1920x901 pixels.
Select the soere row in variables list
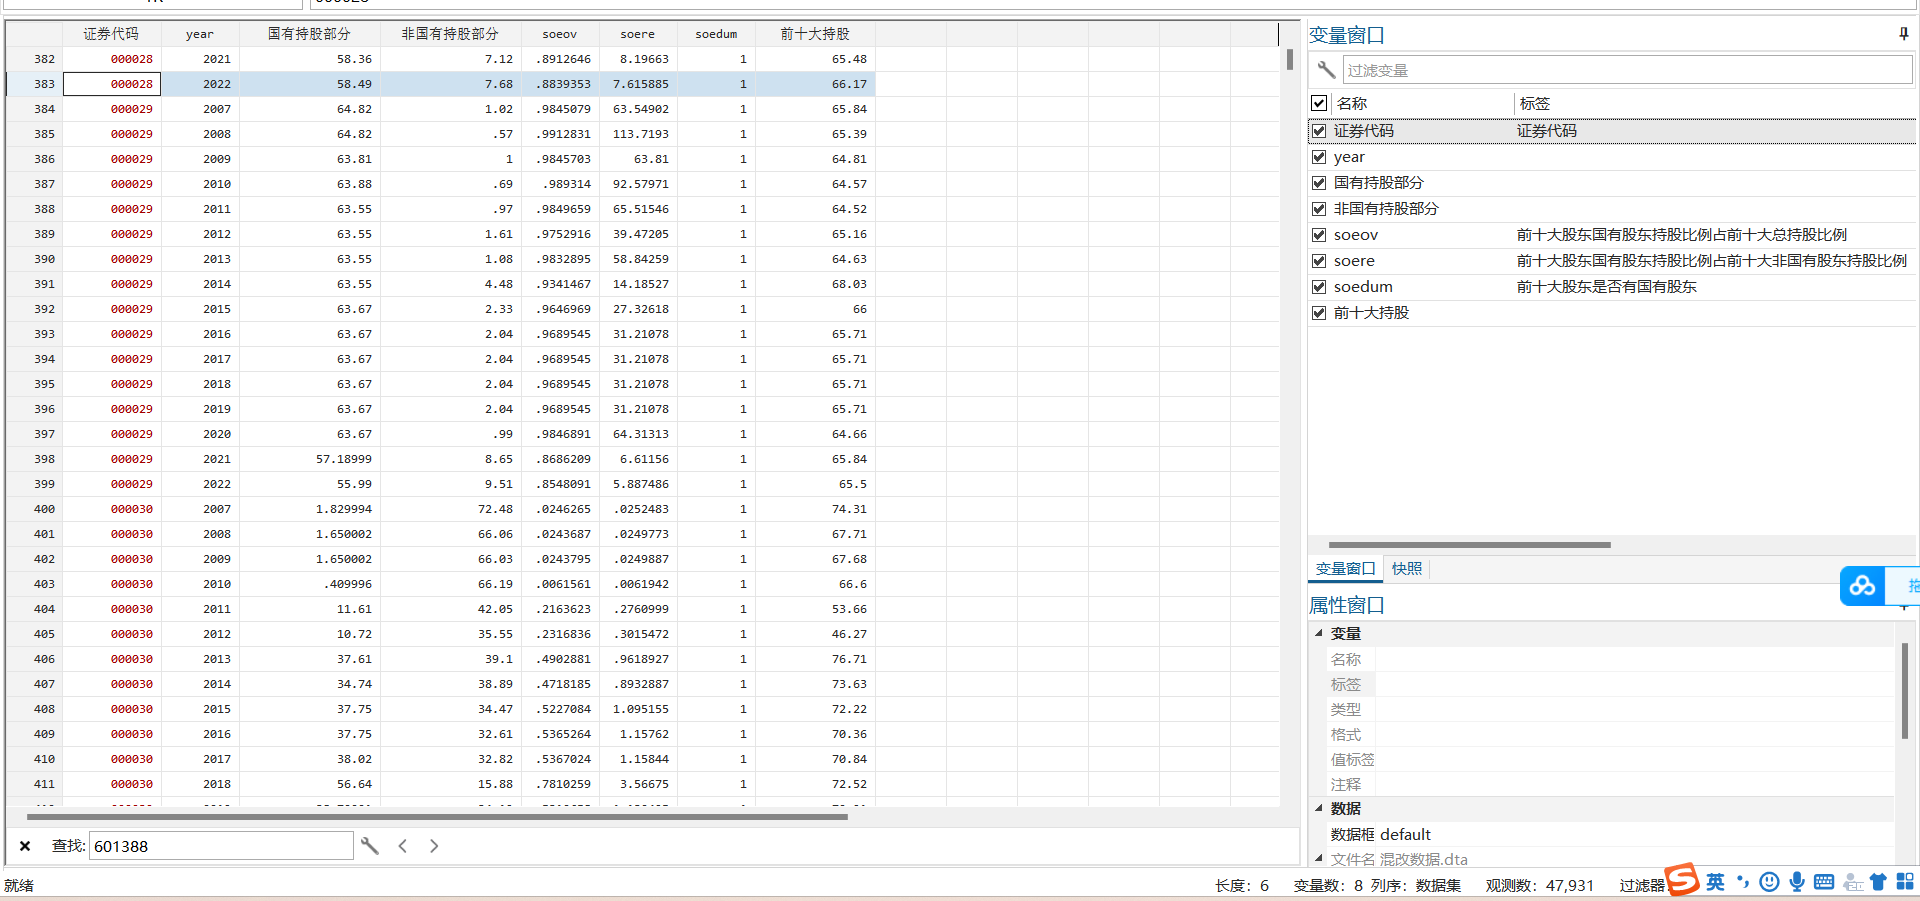(1612, 261)
